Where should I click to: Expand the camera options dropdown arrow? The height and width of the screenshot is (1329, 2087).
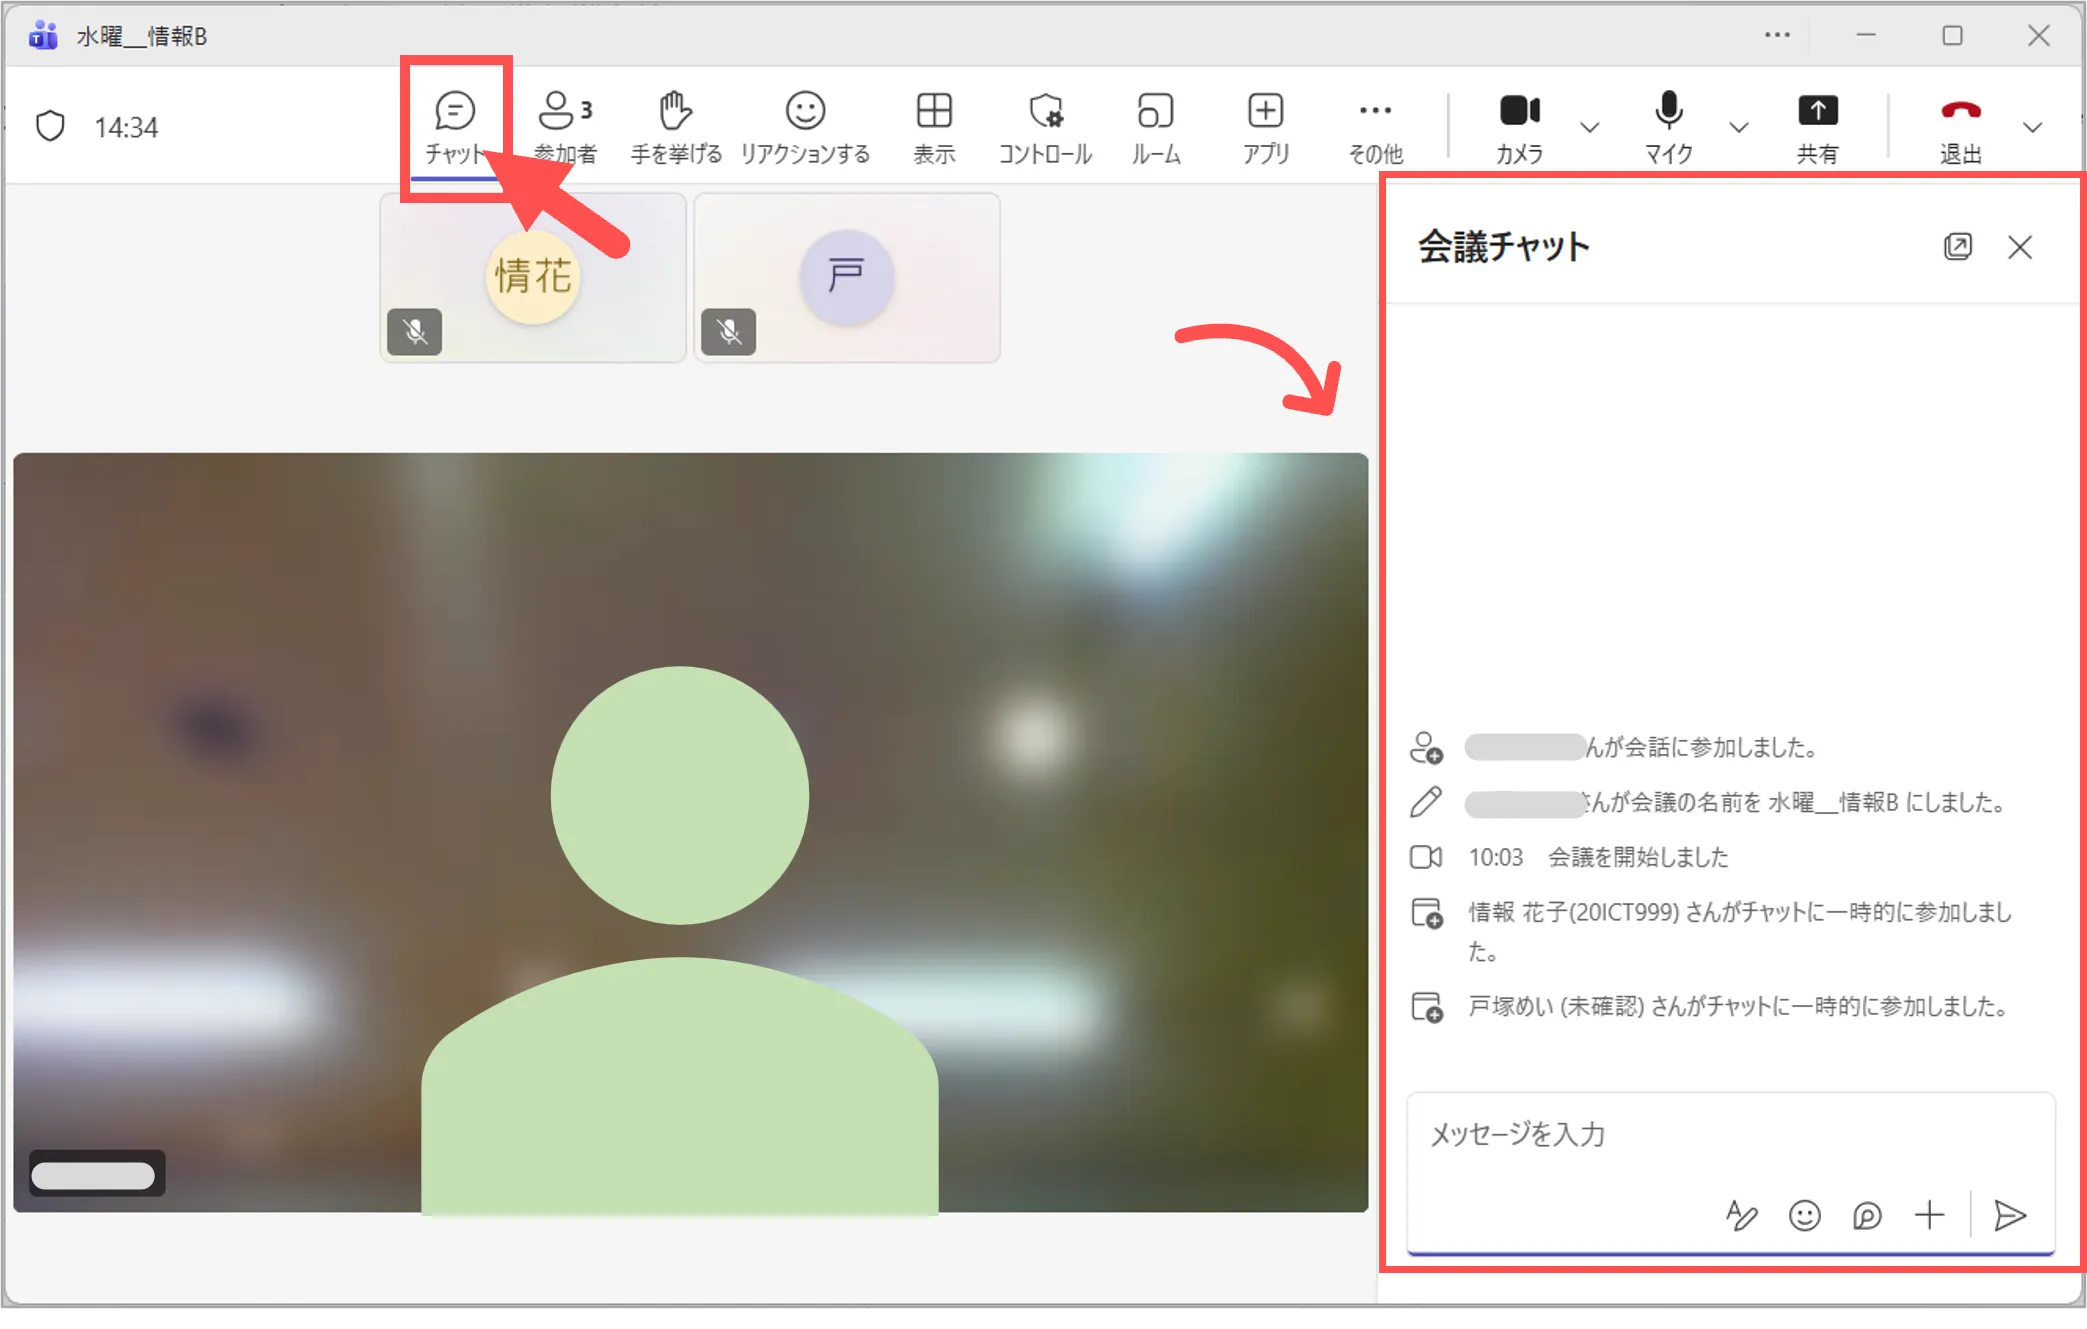(x=1589, y=127)
